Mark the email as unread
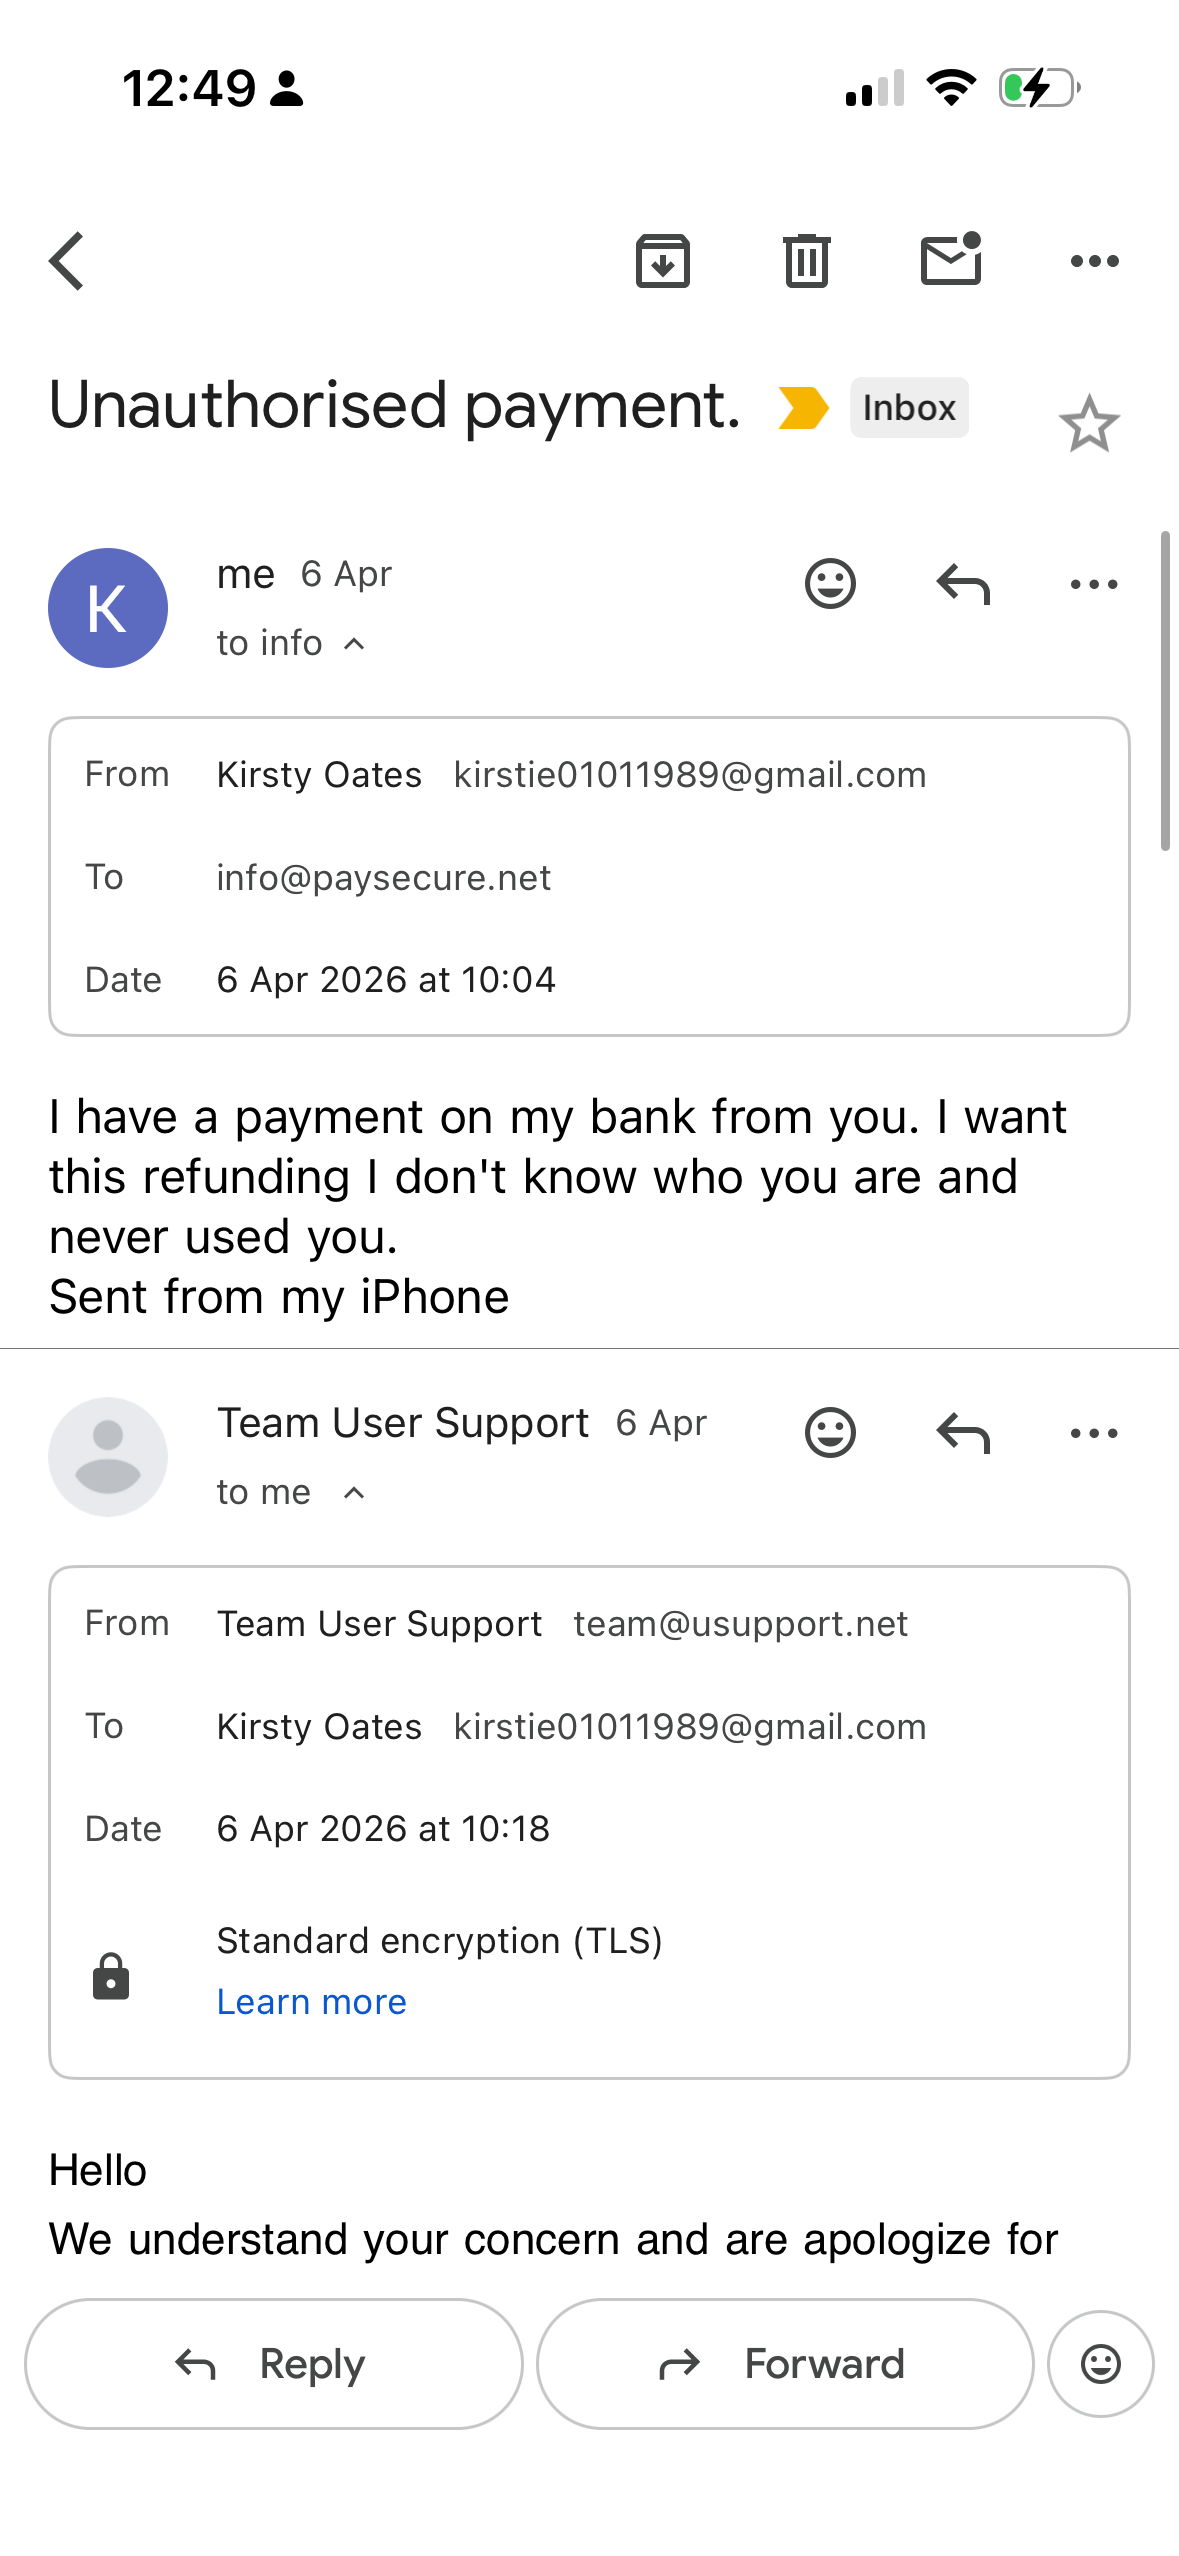 tap(950, 259)
